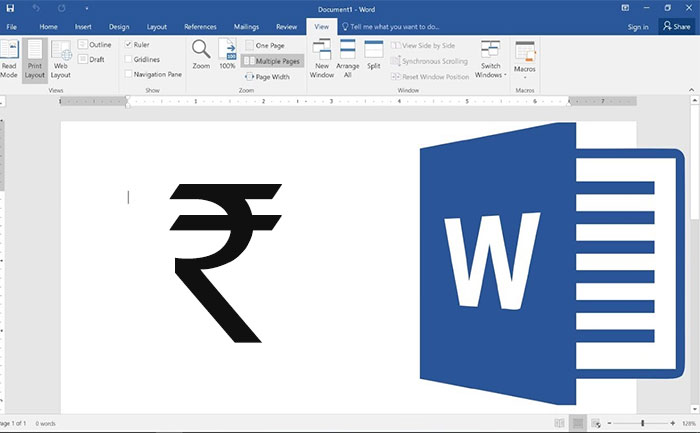Click the Zoom magnifier icon
This screenshot has height=433, width=700.
coord(201,57)
